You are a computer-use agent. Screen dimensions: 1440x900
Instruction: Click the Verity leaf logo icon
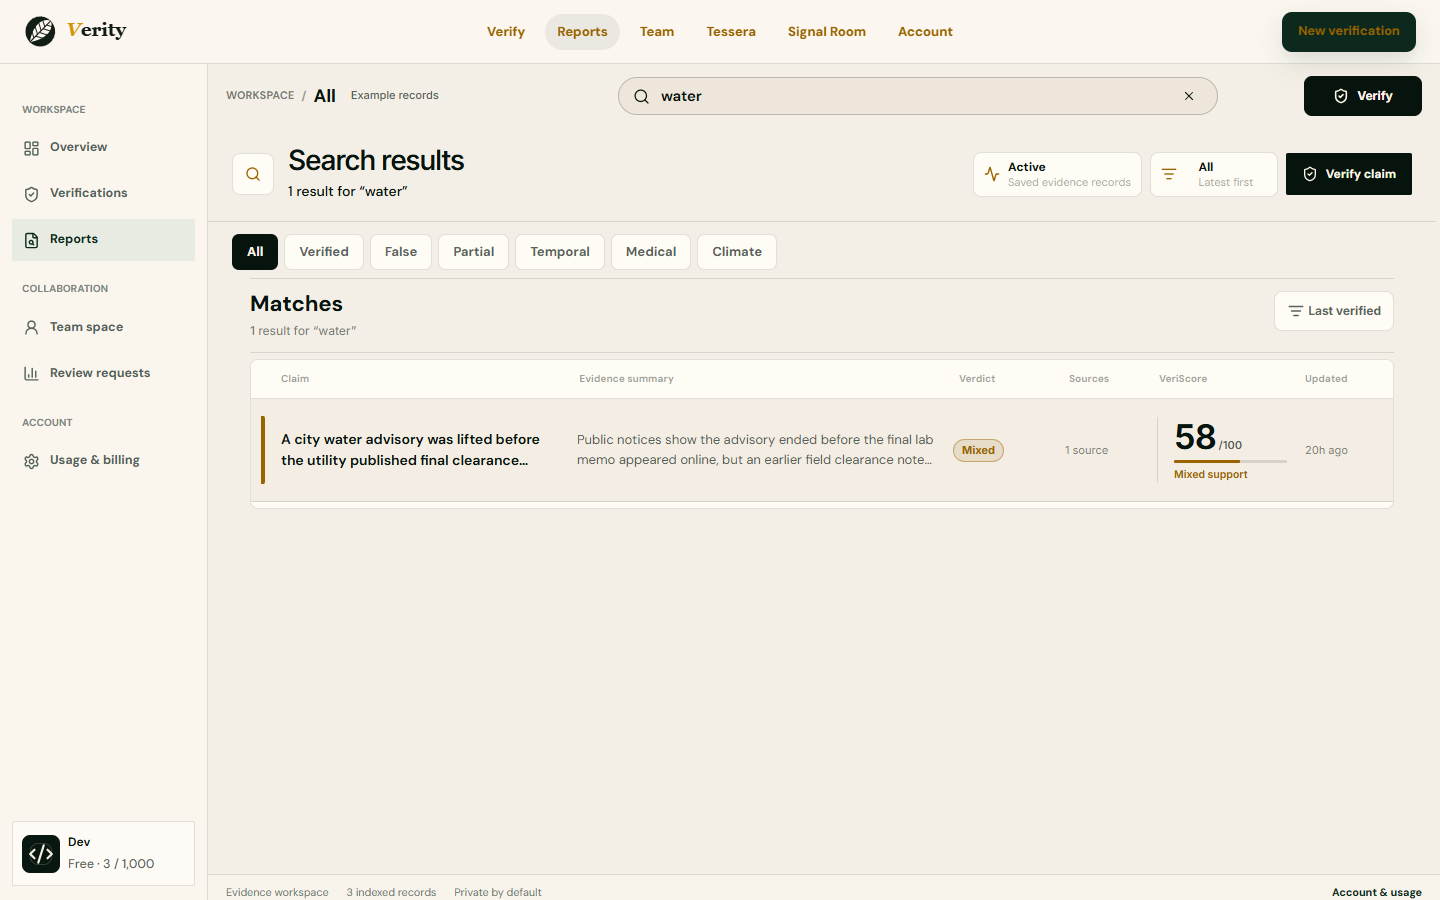(x=41, y=31)
